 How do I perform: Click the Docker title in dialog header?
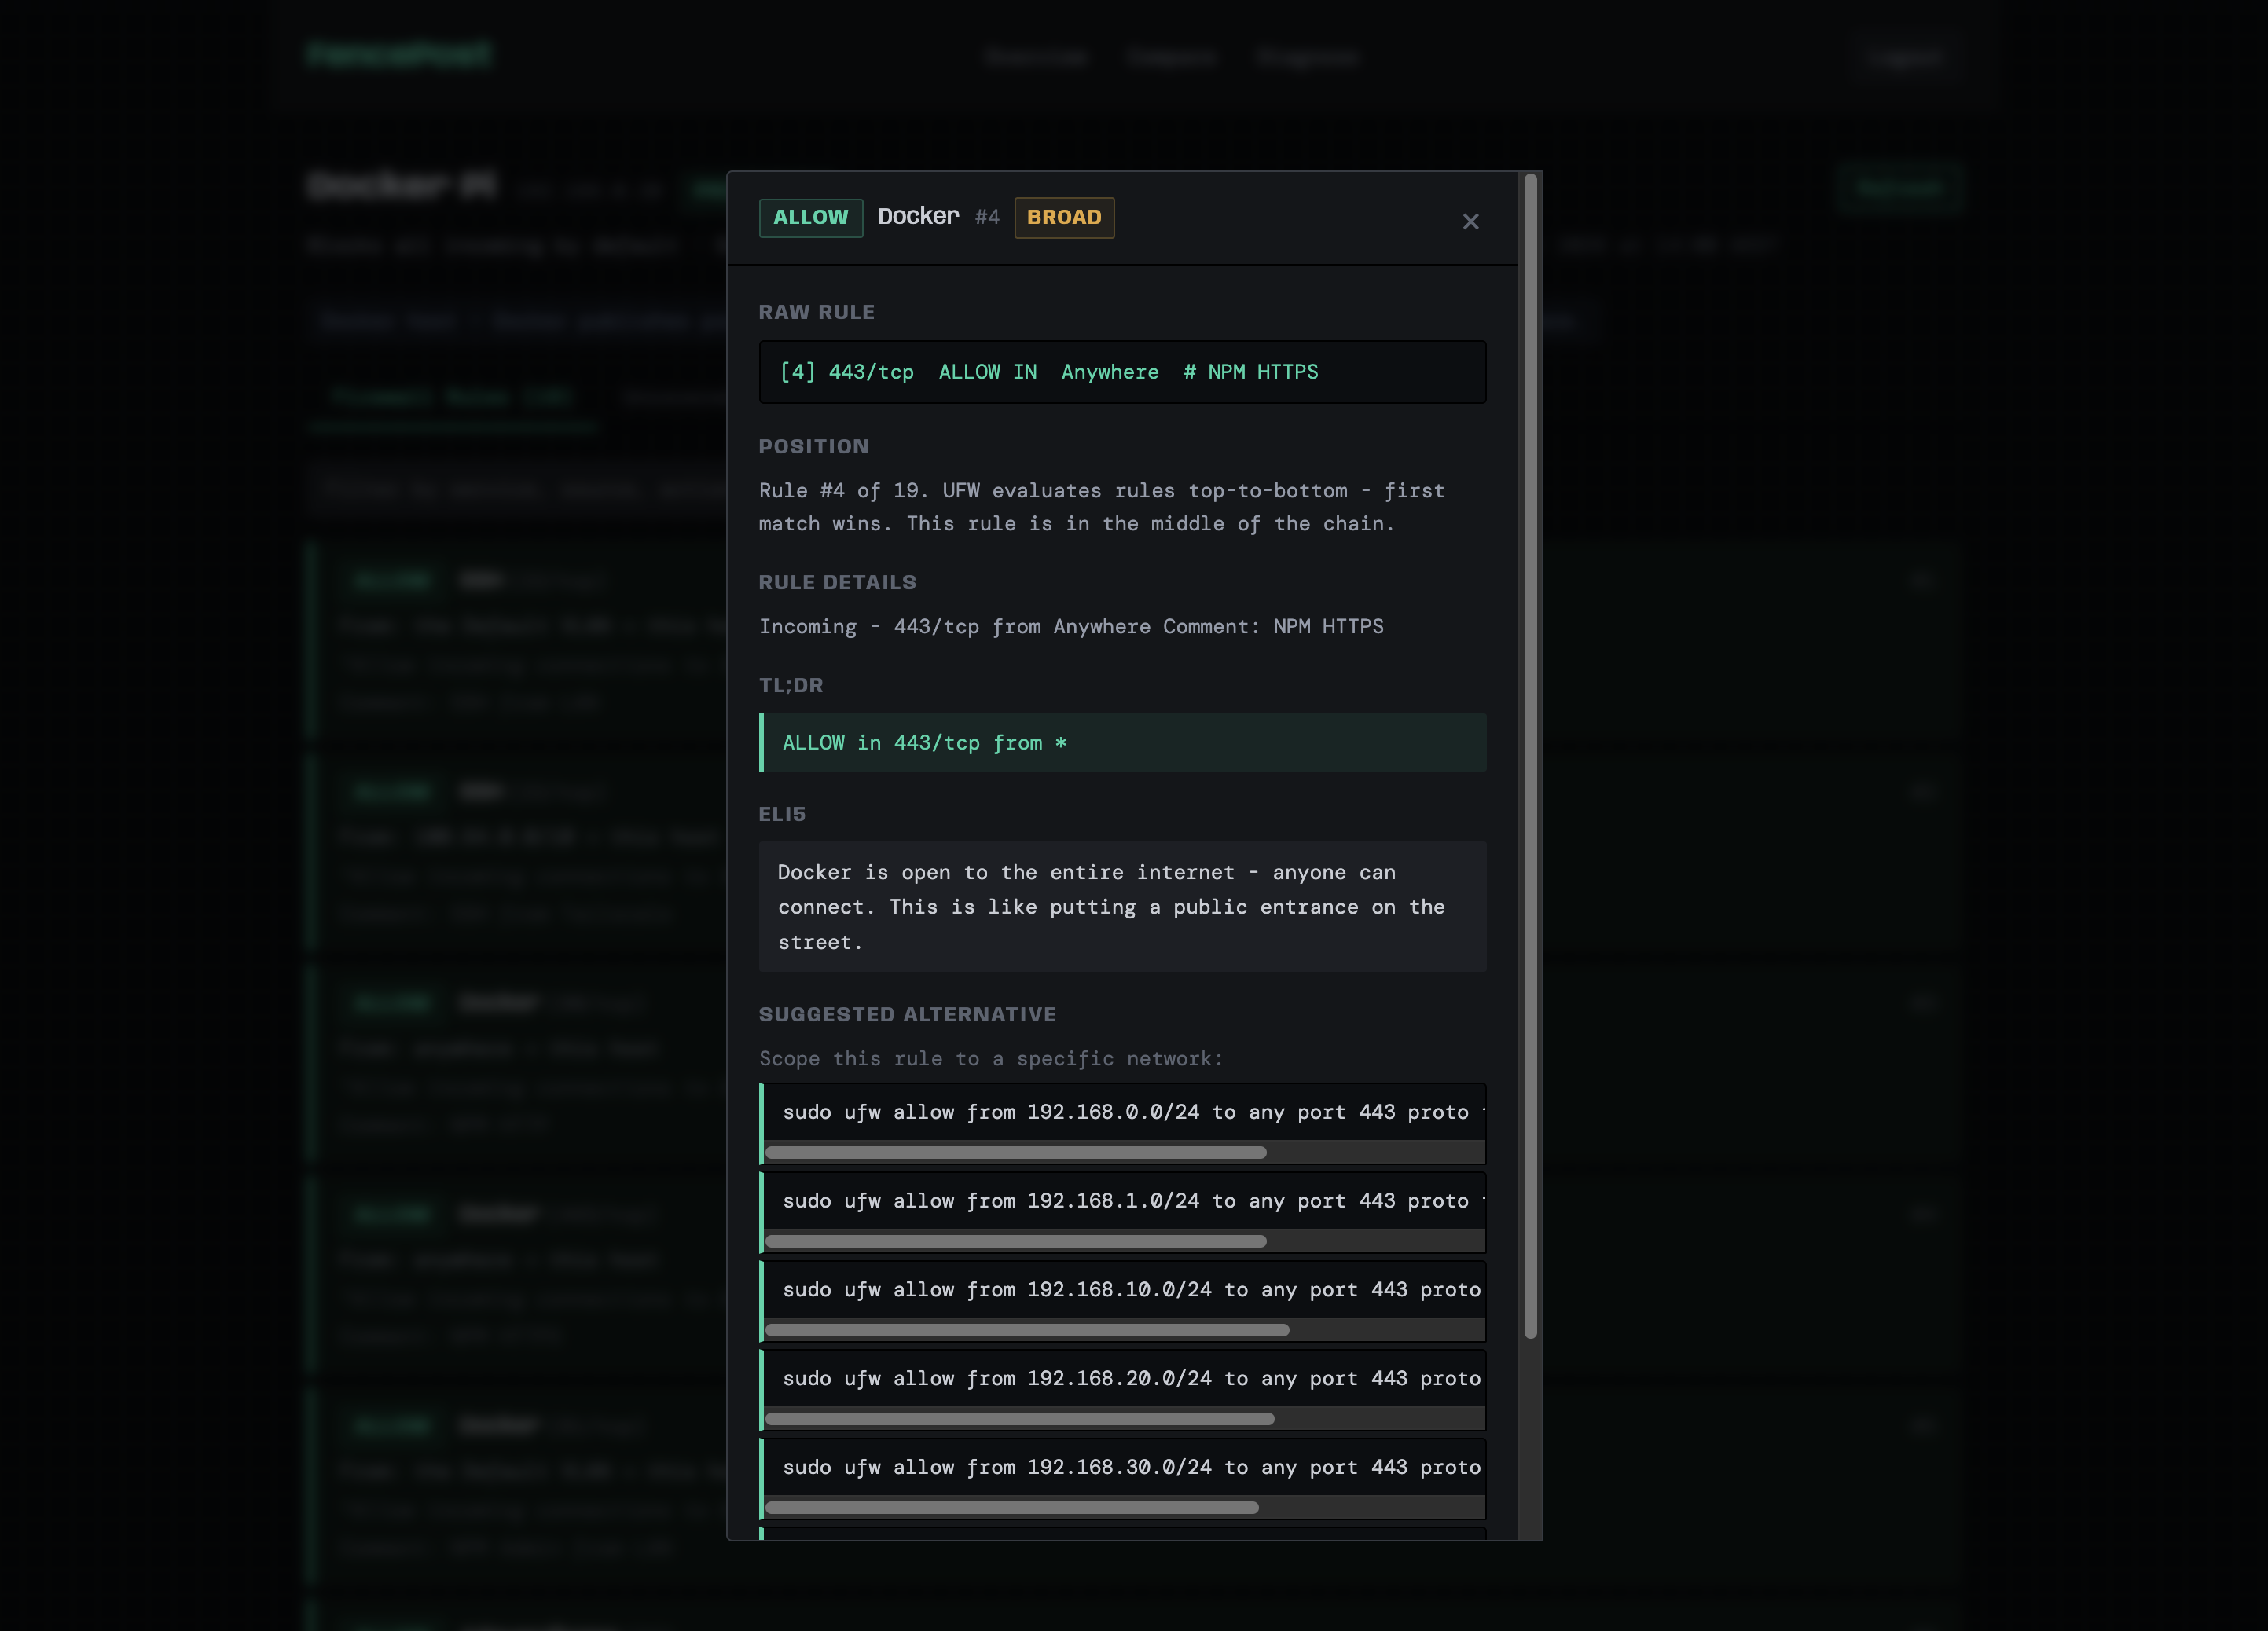click(x=918, y=216)
